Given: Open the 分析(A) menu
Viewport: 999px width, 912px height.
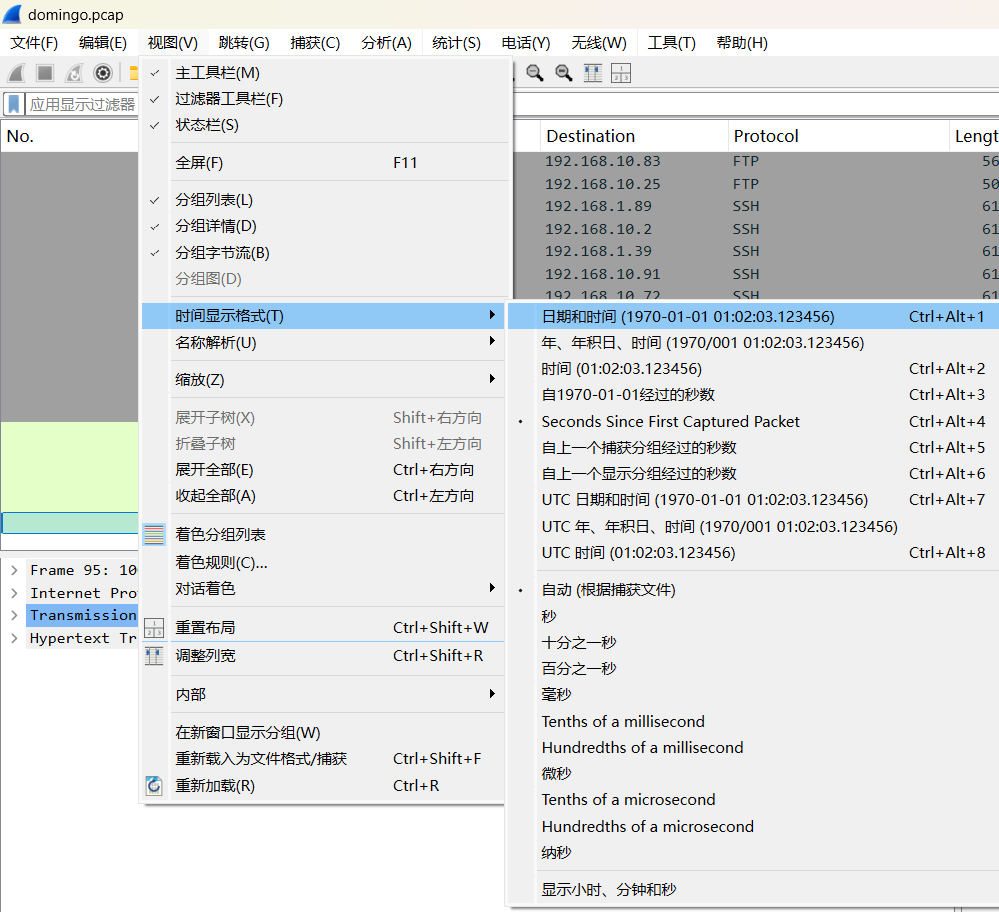Looking at the screenshot, I should 386,43.
